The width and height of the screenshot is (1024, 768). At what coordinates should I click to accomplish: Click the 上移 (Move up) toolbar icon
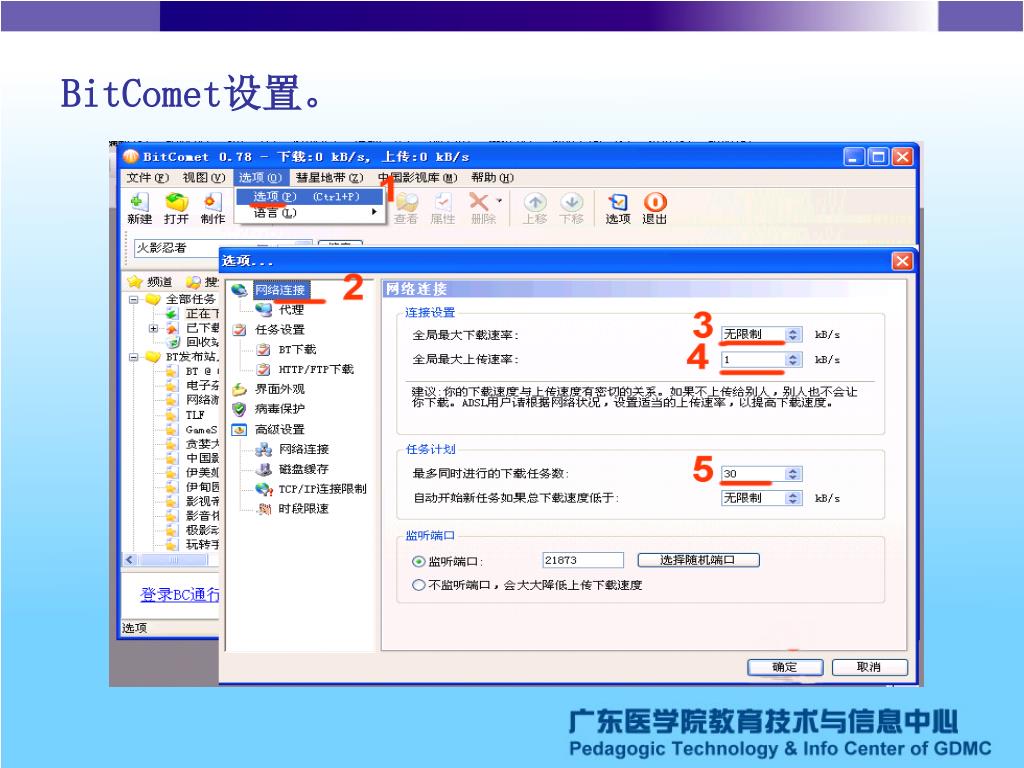[x=535, y=209]
